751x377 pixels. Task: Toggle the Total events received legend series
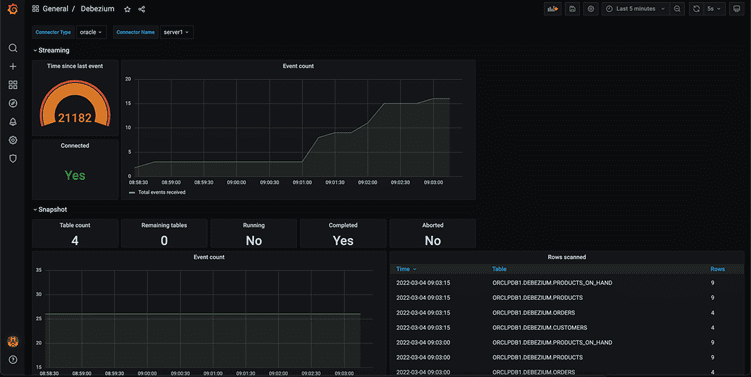point(161,192)
